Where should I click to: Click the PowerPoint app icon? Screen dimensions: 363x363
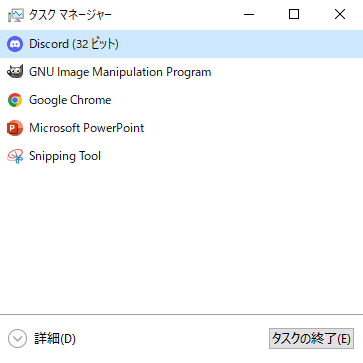pos(15,128)
